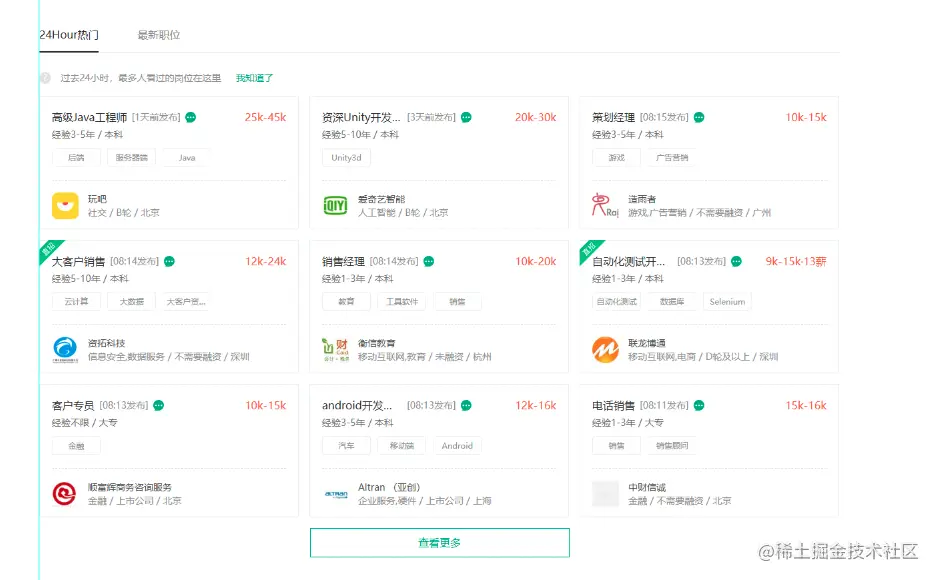937x580 pixels.
Task: Open the 电话销售 job title
Action: (x=613, y=405)
